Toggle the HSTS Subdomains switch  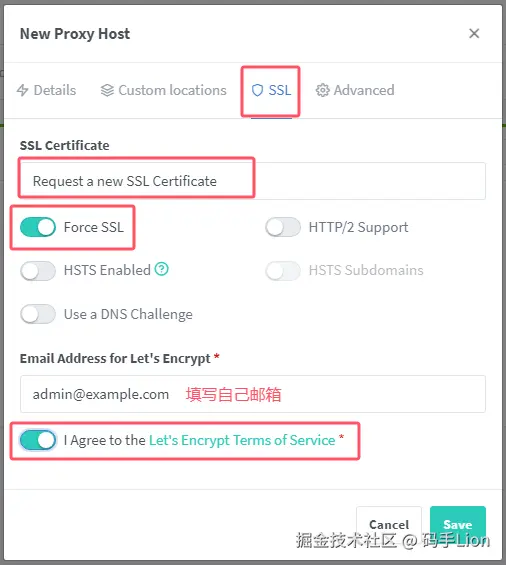pos(283,271)
